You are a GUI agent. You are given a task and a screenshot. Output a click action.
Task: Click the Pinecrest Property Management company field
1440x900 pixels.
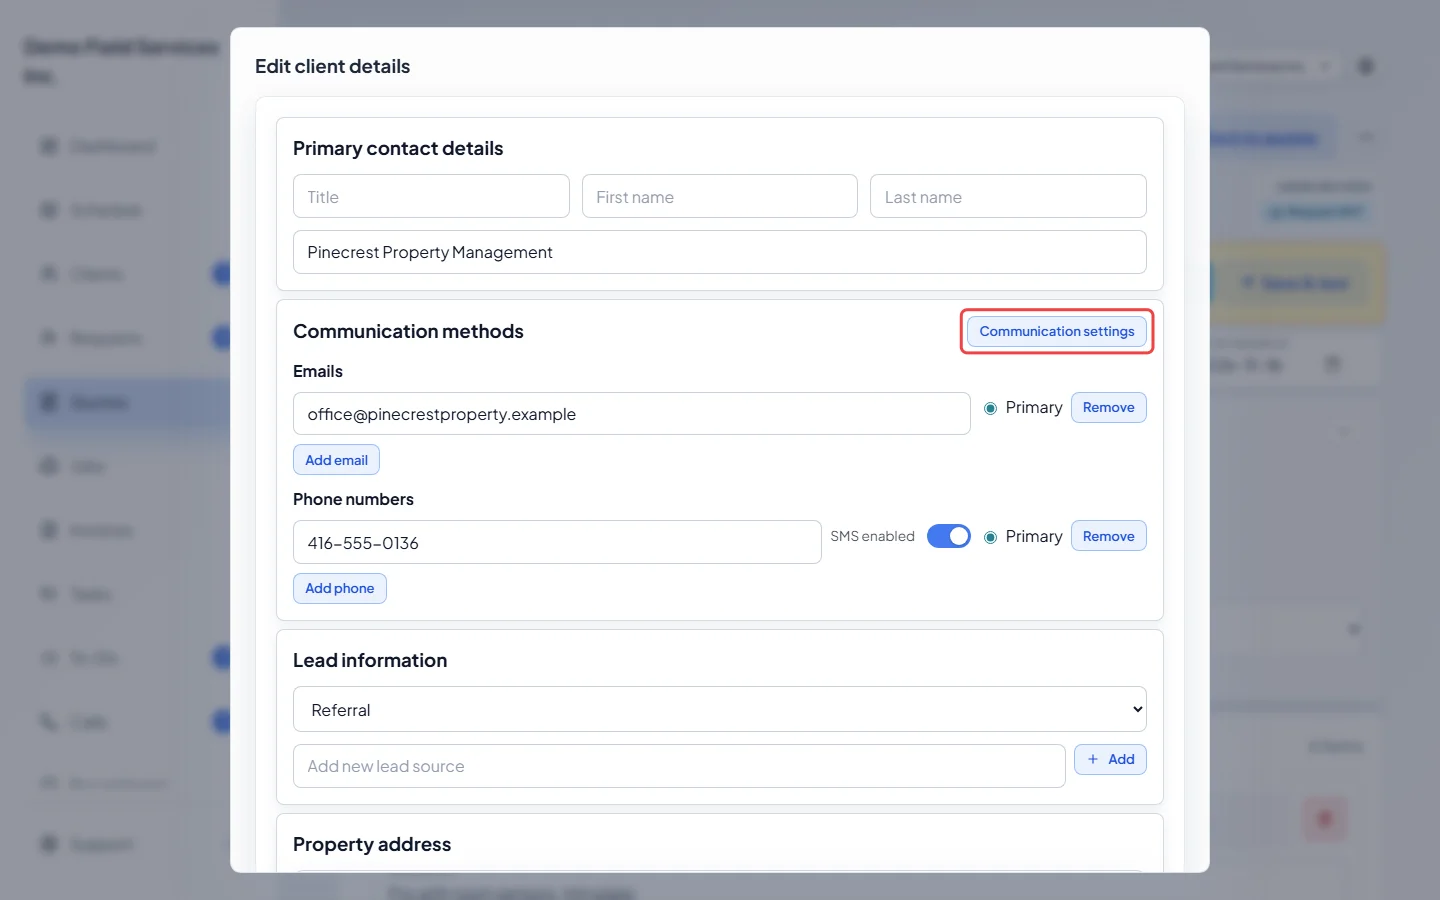(x=719, y=252)
